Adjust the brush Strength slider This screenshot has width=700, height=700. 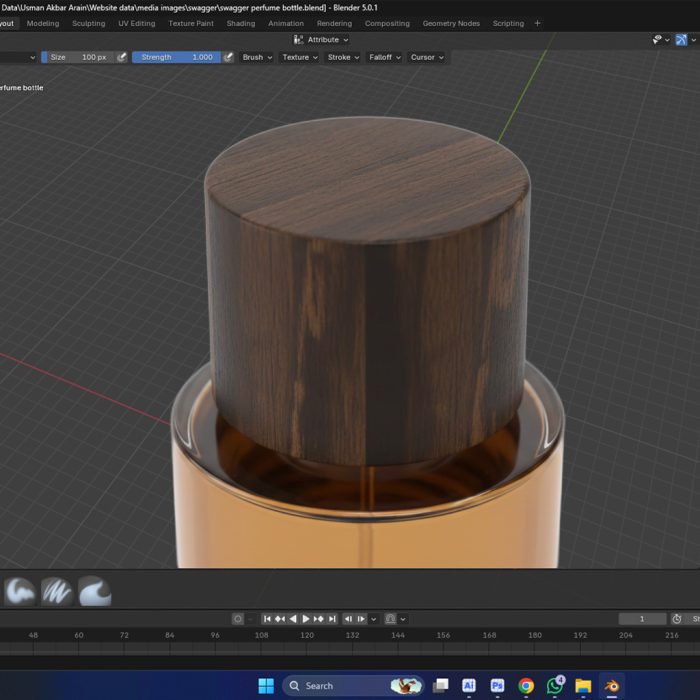point(176,57)
